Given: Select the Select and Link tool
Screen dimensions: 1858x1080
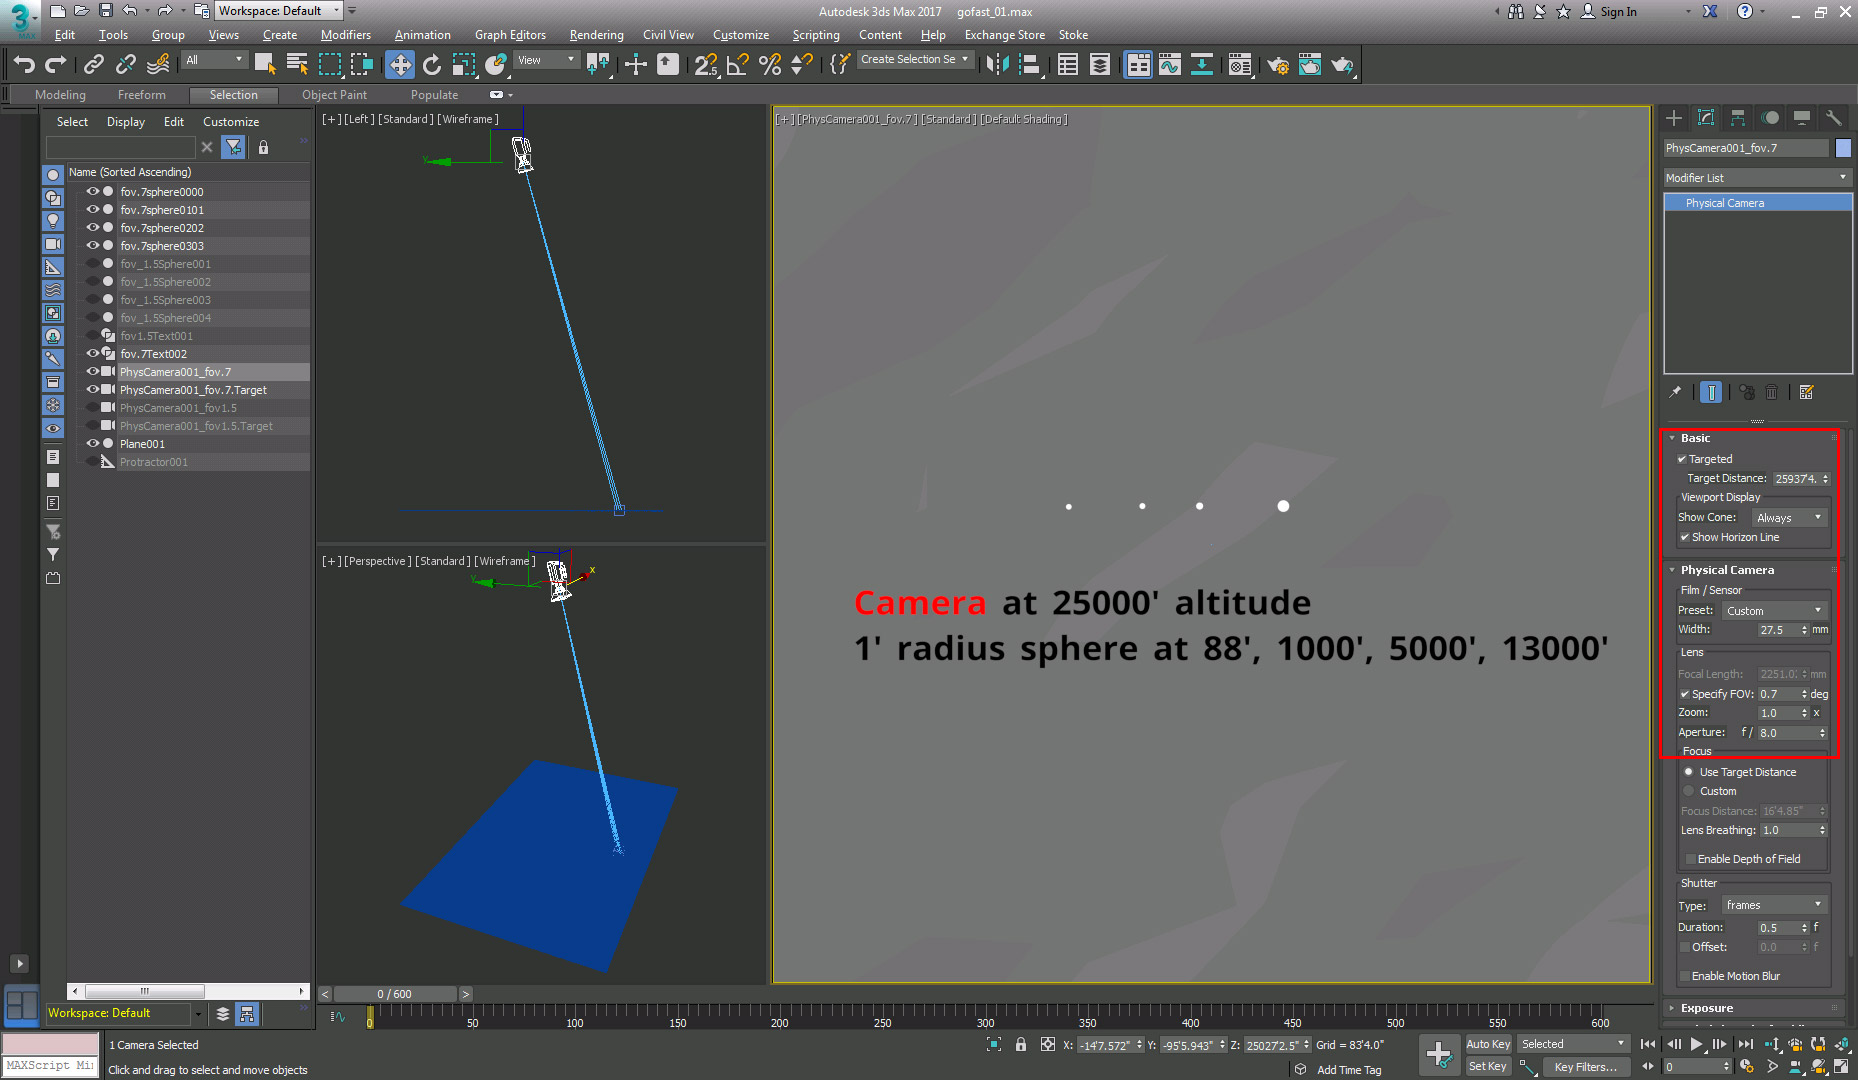Looking at the screenshot, I should coord(94,65).
